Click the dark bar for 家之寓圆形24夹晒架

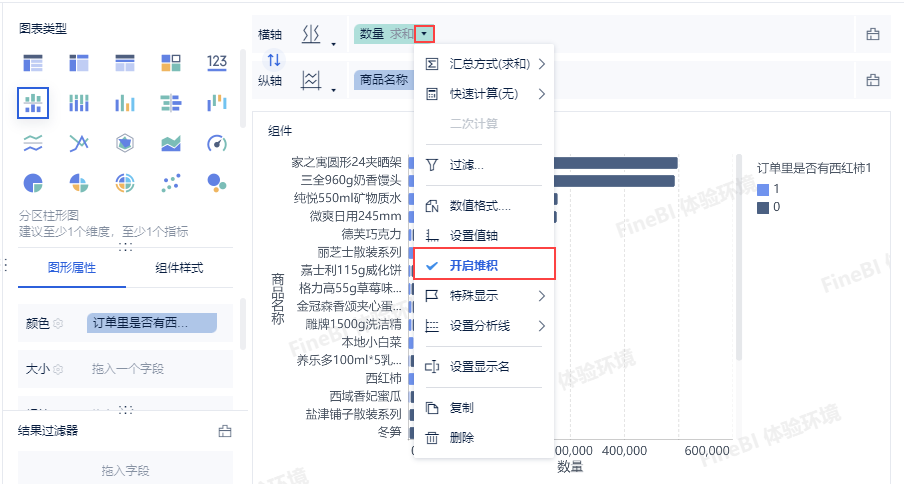[615, 163]
